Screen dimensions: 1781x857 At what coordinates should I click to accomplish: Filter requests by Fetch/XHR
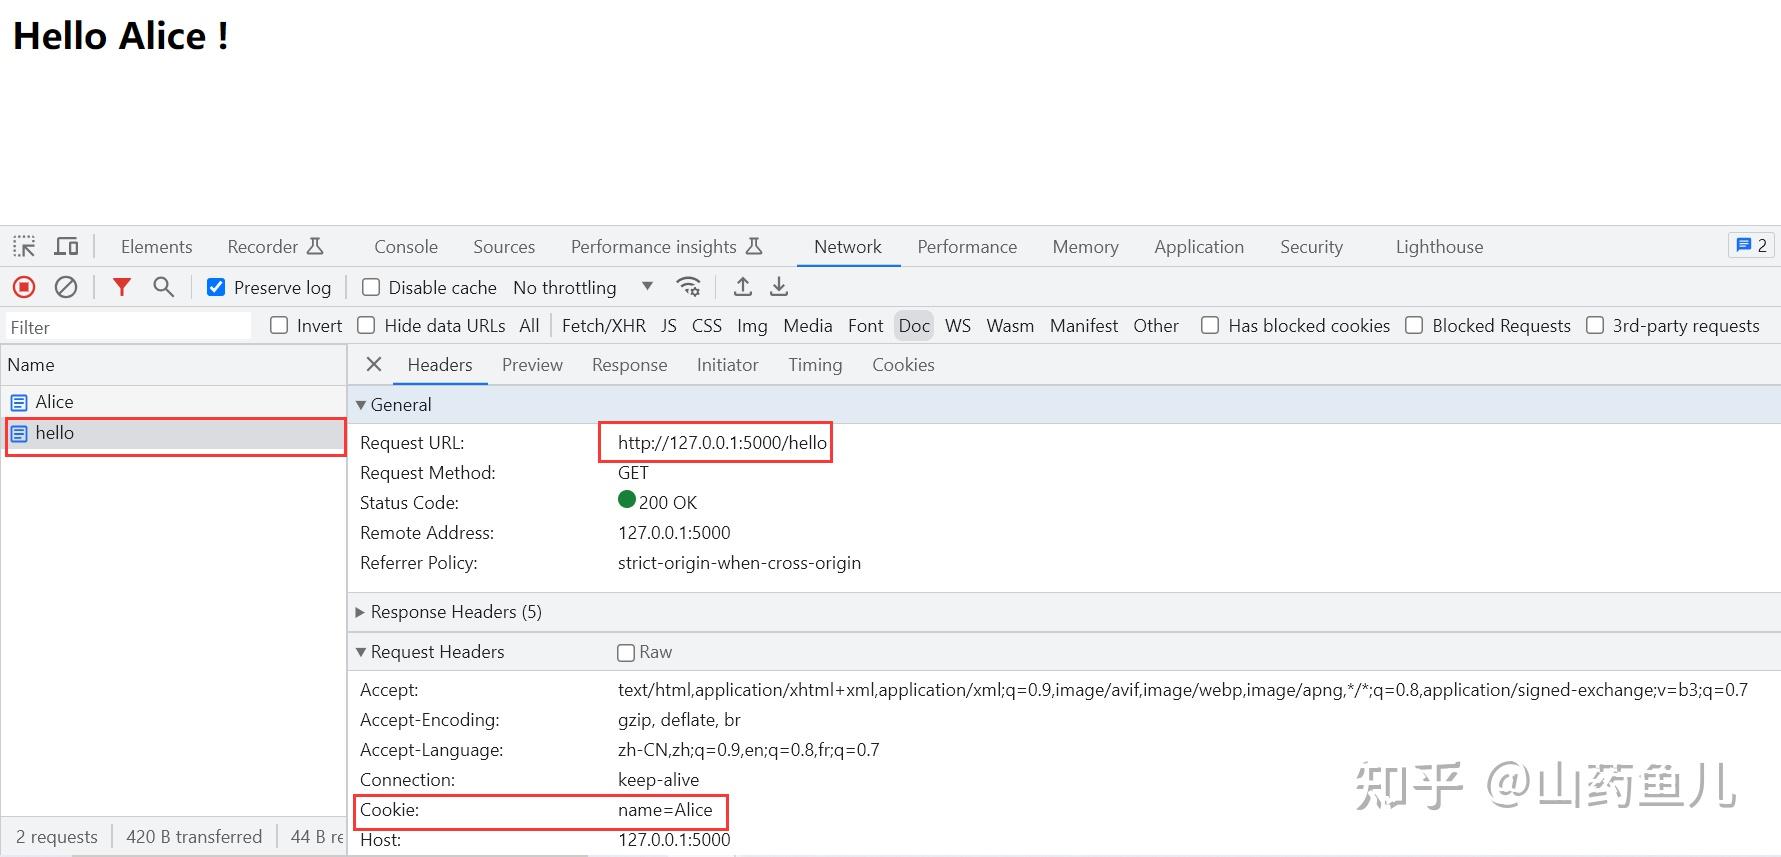604,326
